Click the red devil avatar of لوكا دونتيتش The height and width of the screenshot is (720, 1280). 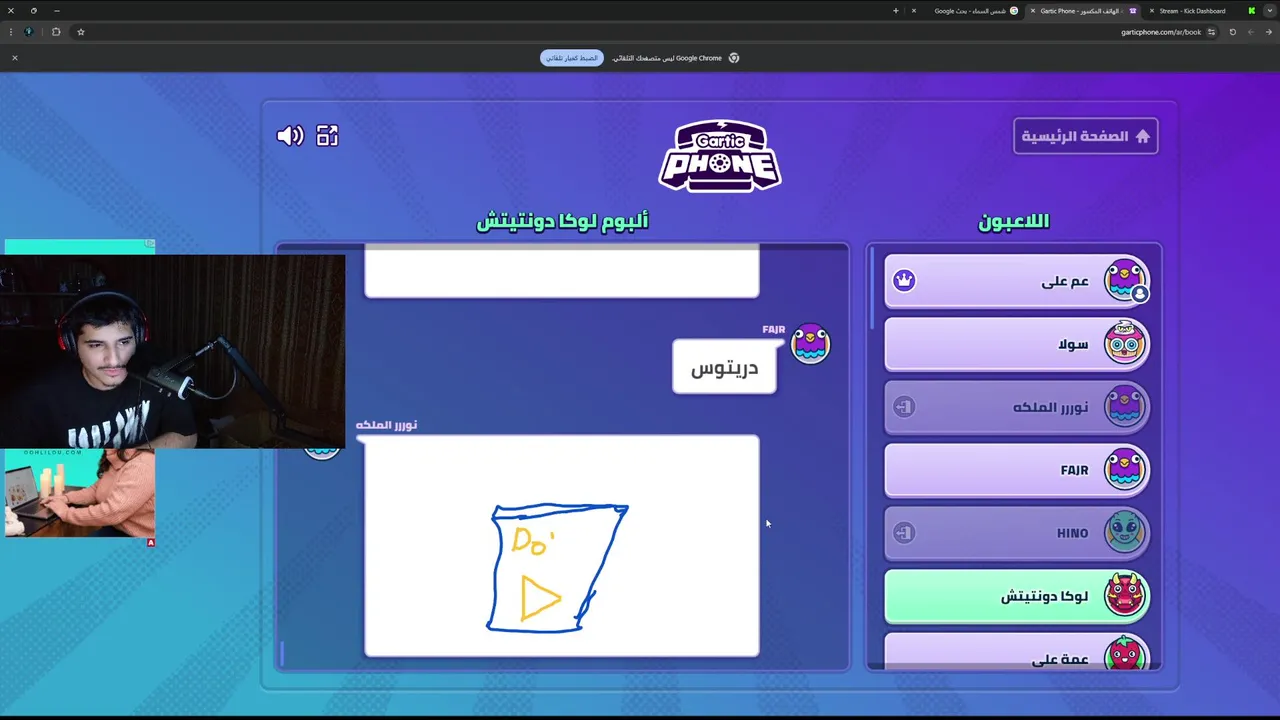1125,596
